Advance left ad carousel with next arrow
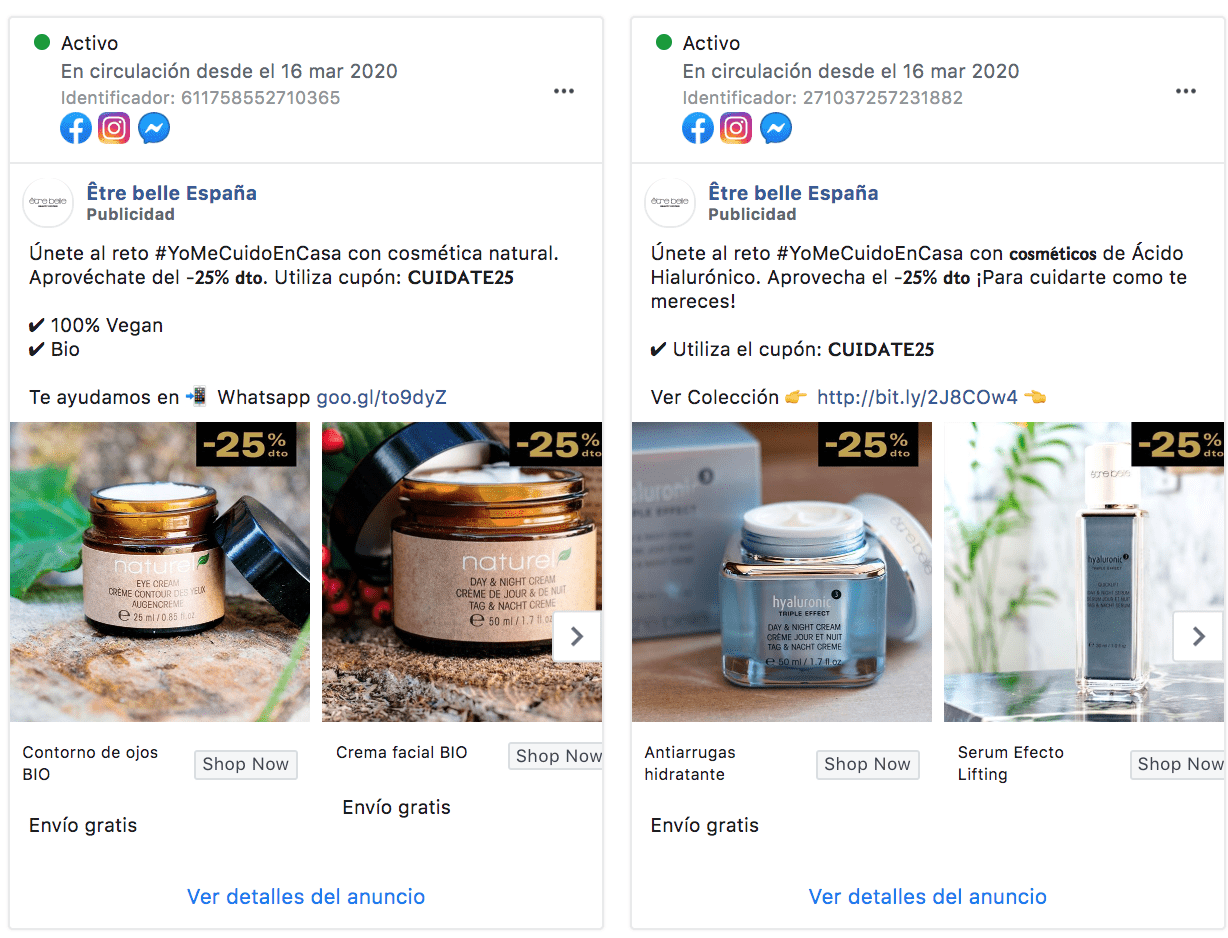1228x938 pixels. [x=577, y=636]
